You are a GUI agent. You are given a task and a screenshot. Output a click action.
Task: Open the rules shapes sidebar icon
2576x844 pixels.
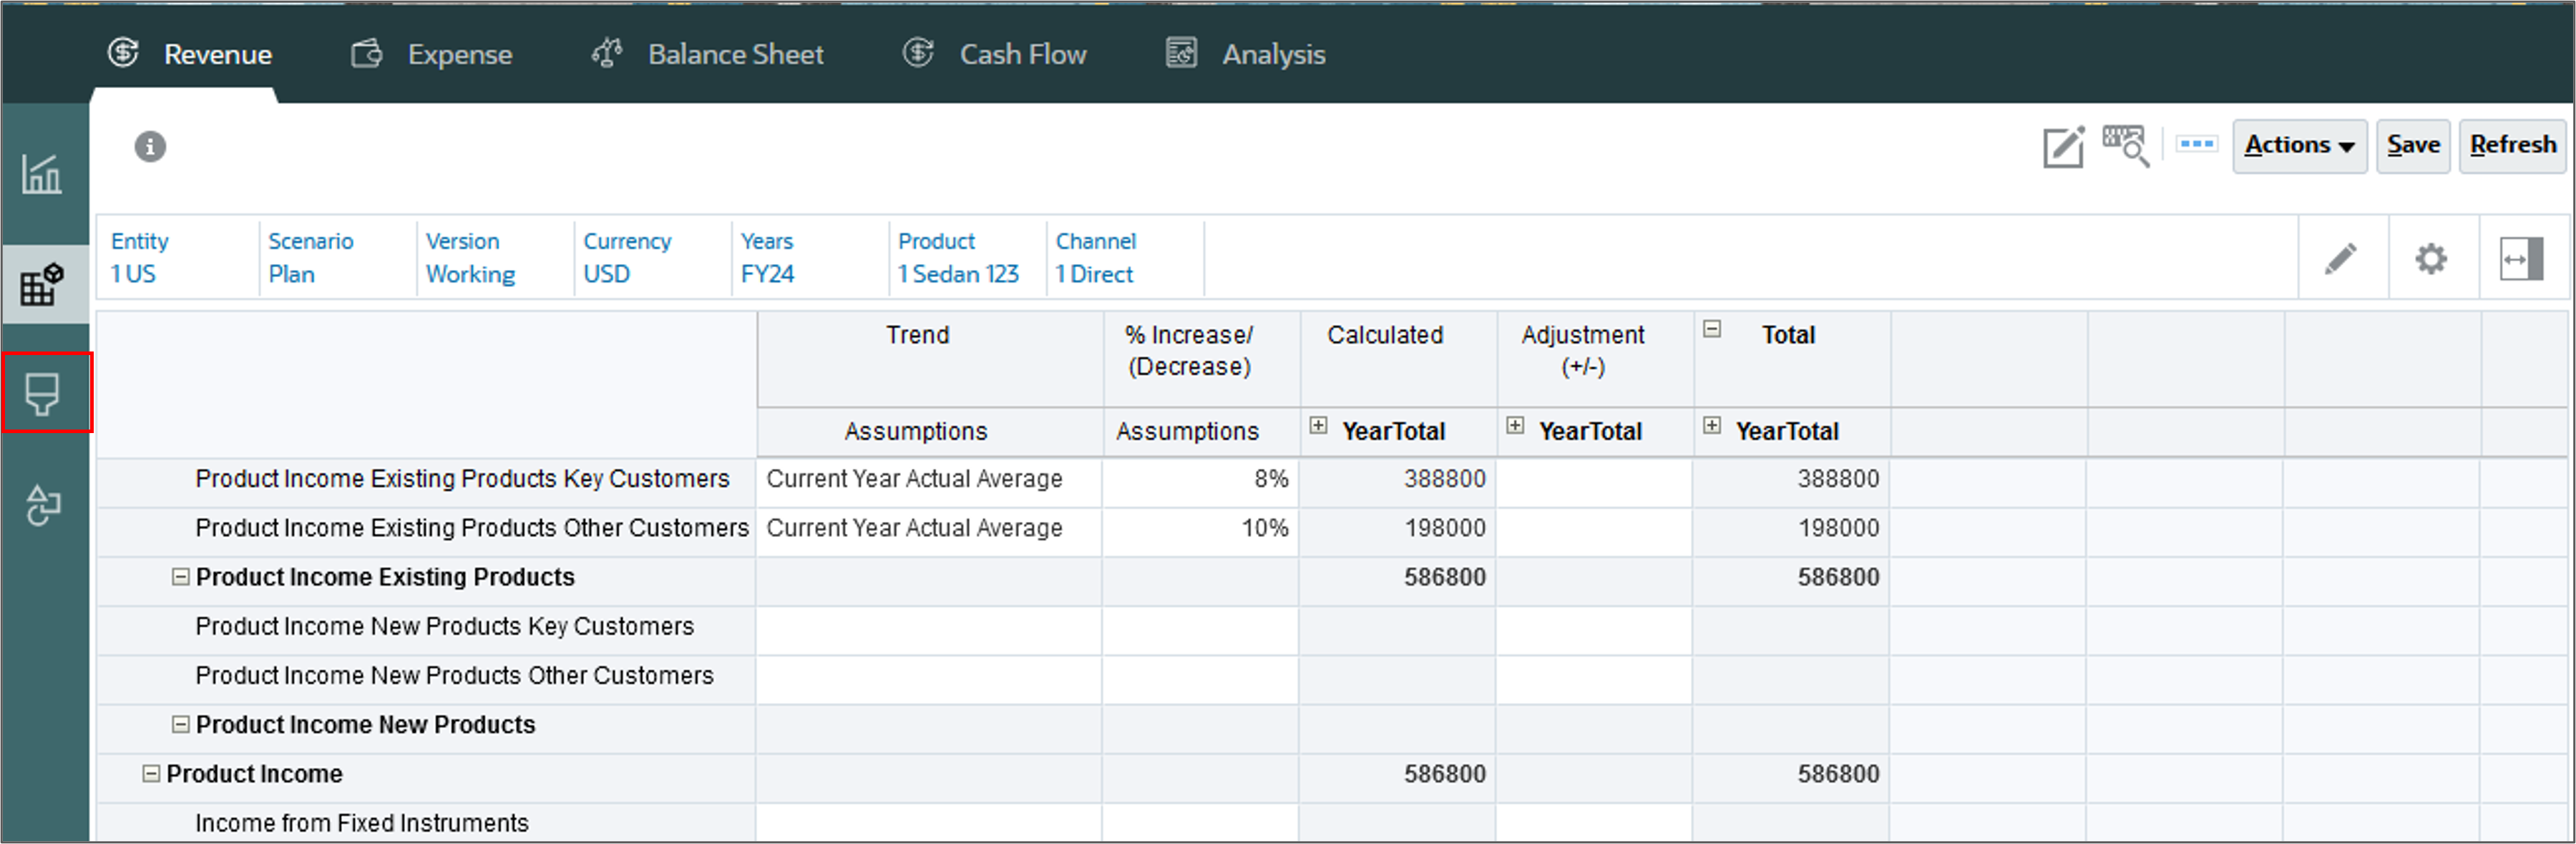pyautogui.click(x=42, y=505)
